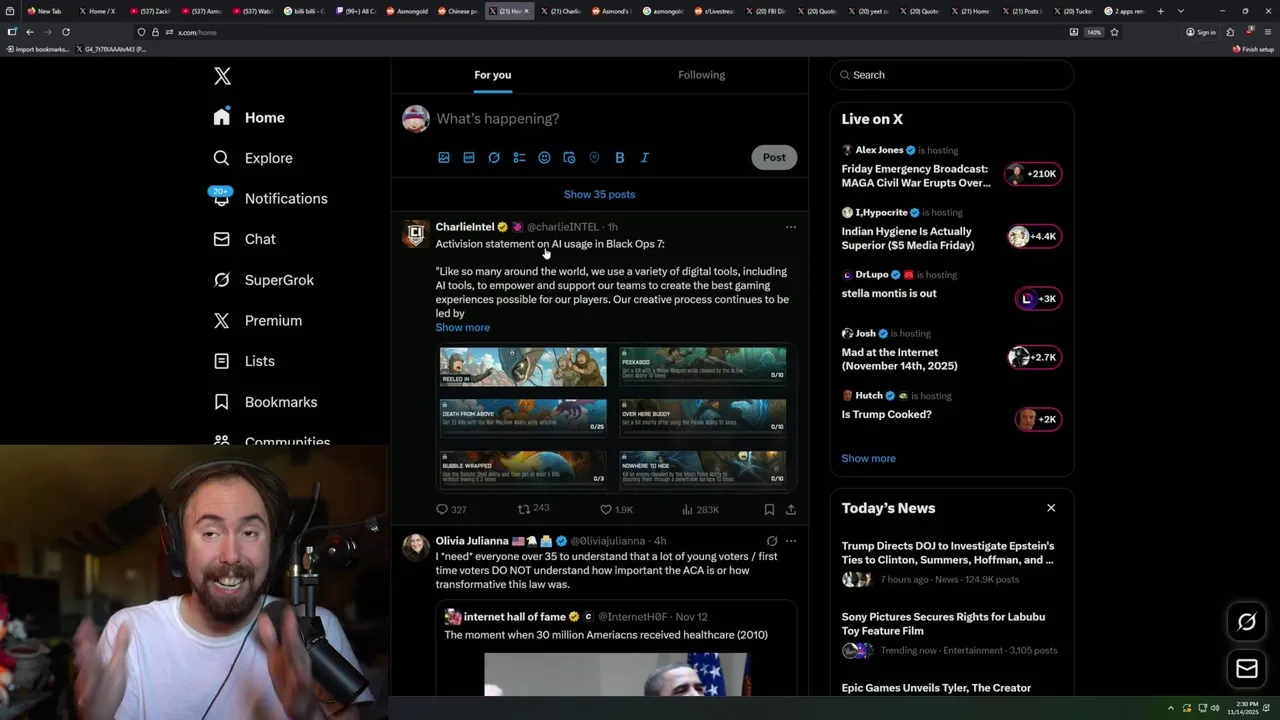Reply to CharlieIntel post (327)

pos(451,510)
